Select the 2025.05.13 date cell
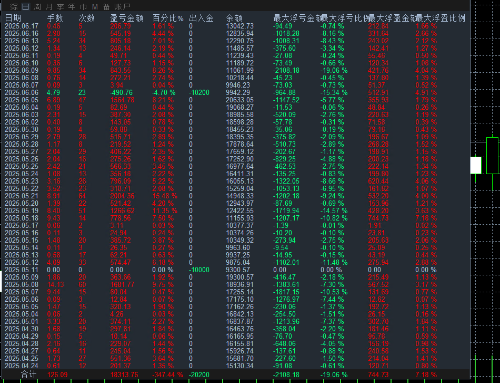The image size is (500, 383). tap(22, 255)
